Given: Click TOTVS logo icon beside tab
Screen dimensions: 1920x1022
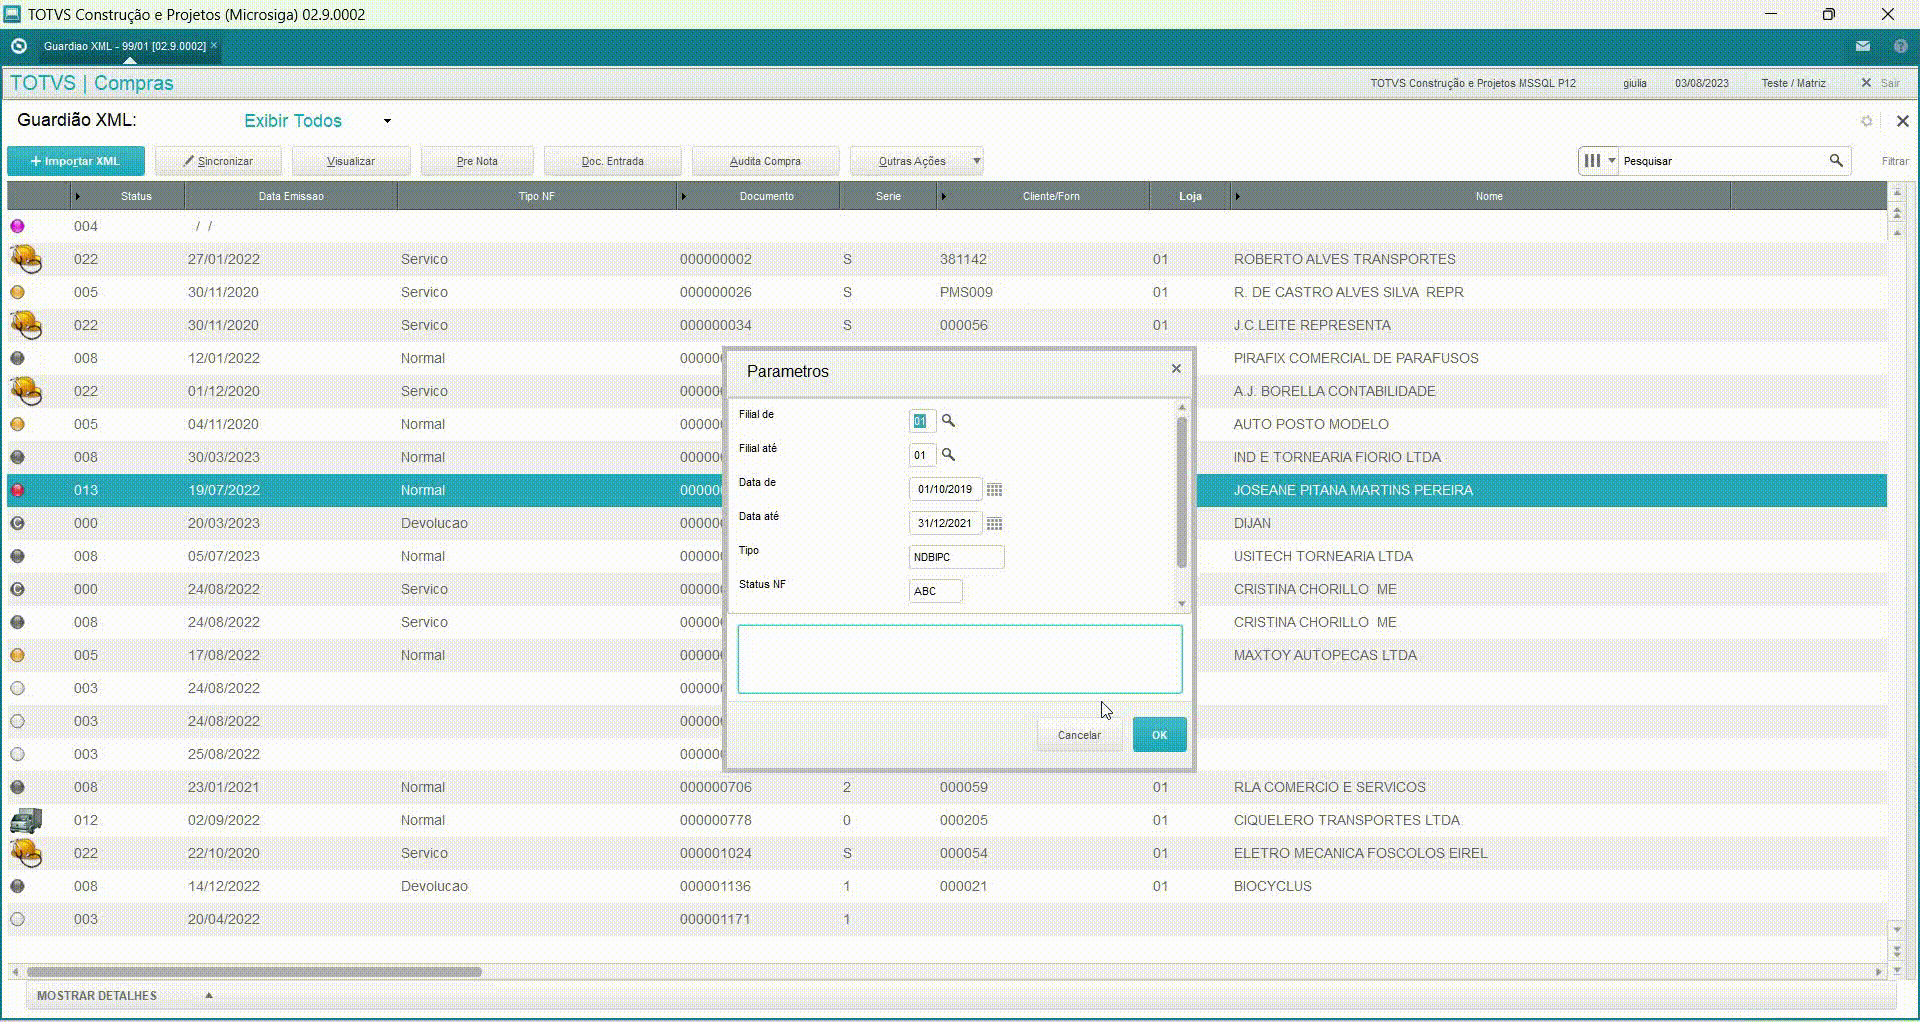Looking at the screenshot, I should pyautogui.click(x=18, y=46).
